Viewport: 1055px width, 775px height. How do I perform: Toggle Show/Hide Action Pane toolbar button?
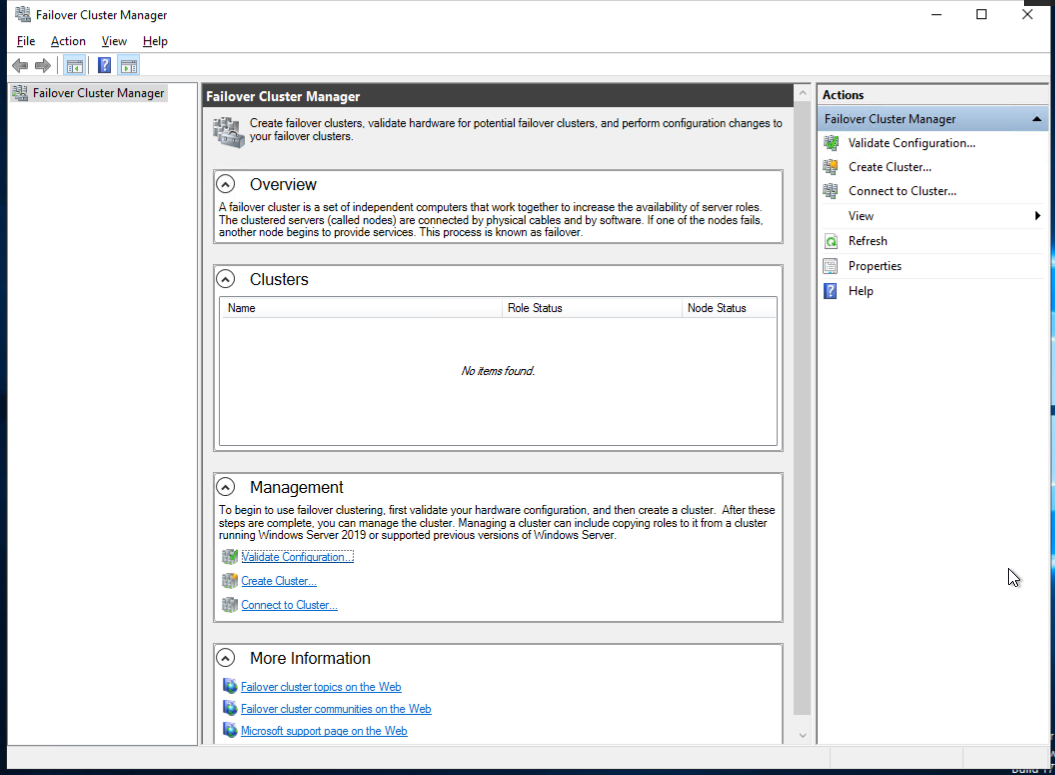[128, 66]
